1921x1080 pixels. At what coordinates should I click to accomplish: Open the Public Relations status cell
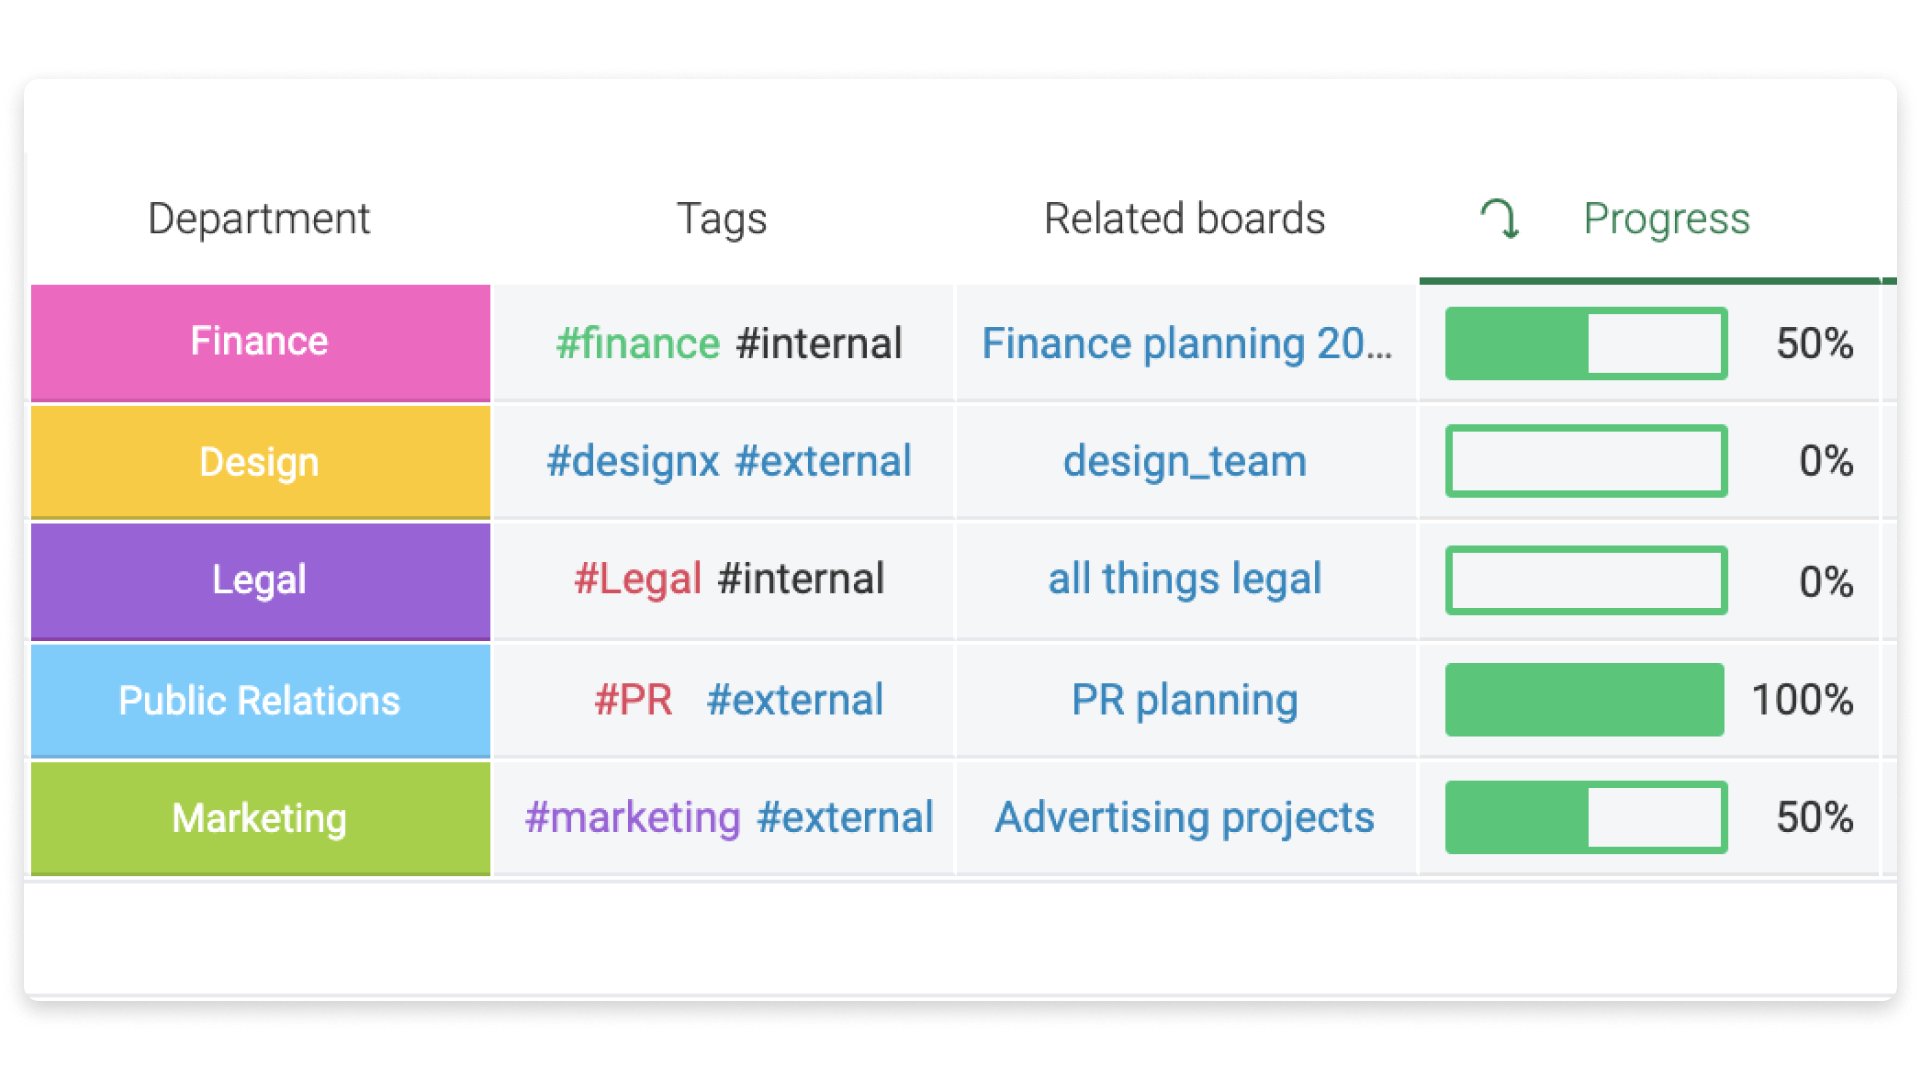tap(260, 700)
